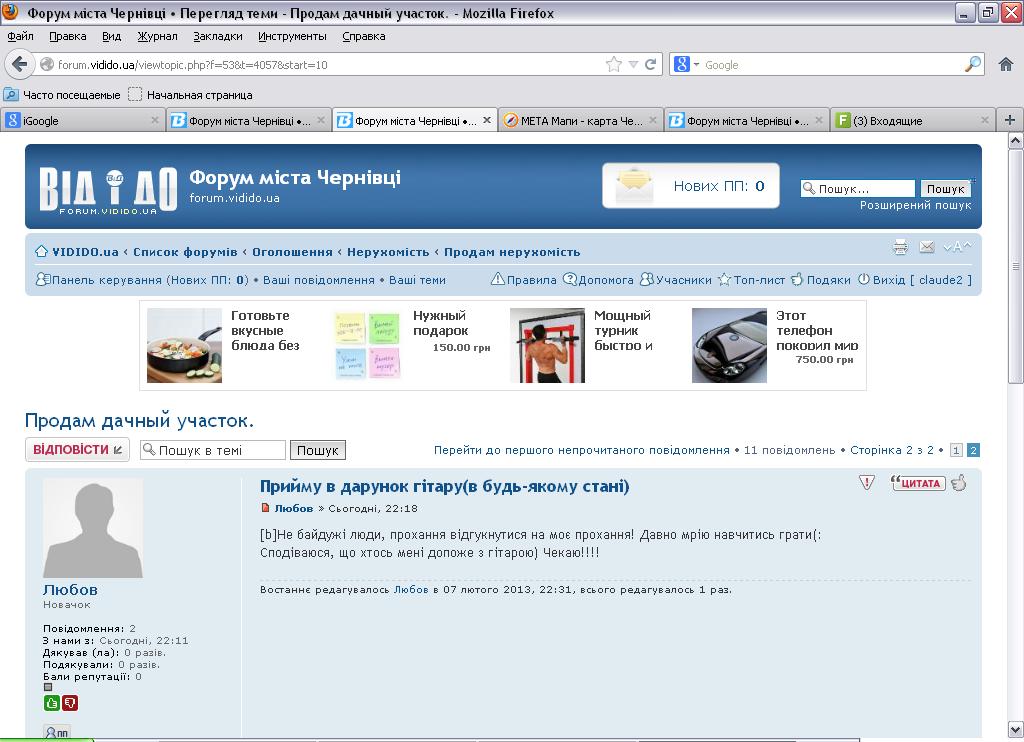Go to page 1 of the topic
The image size is (1024, 742).
956,450
